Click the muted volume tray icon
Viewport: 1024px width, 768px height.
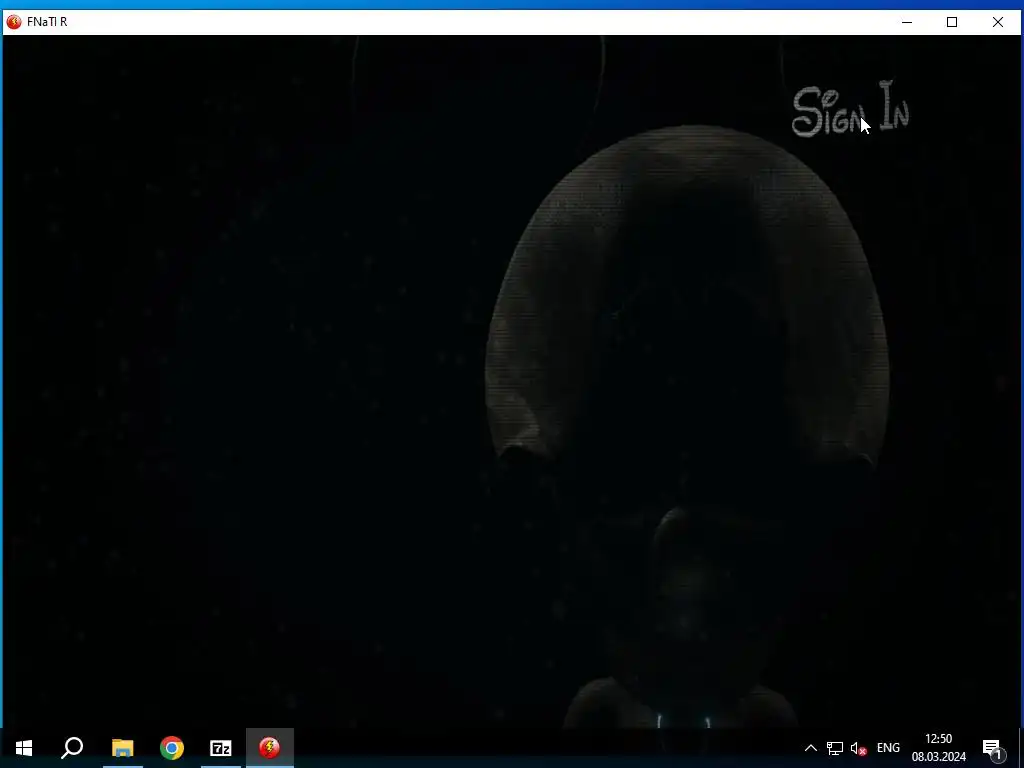pos(858,748)
